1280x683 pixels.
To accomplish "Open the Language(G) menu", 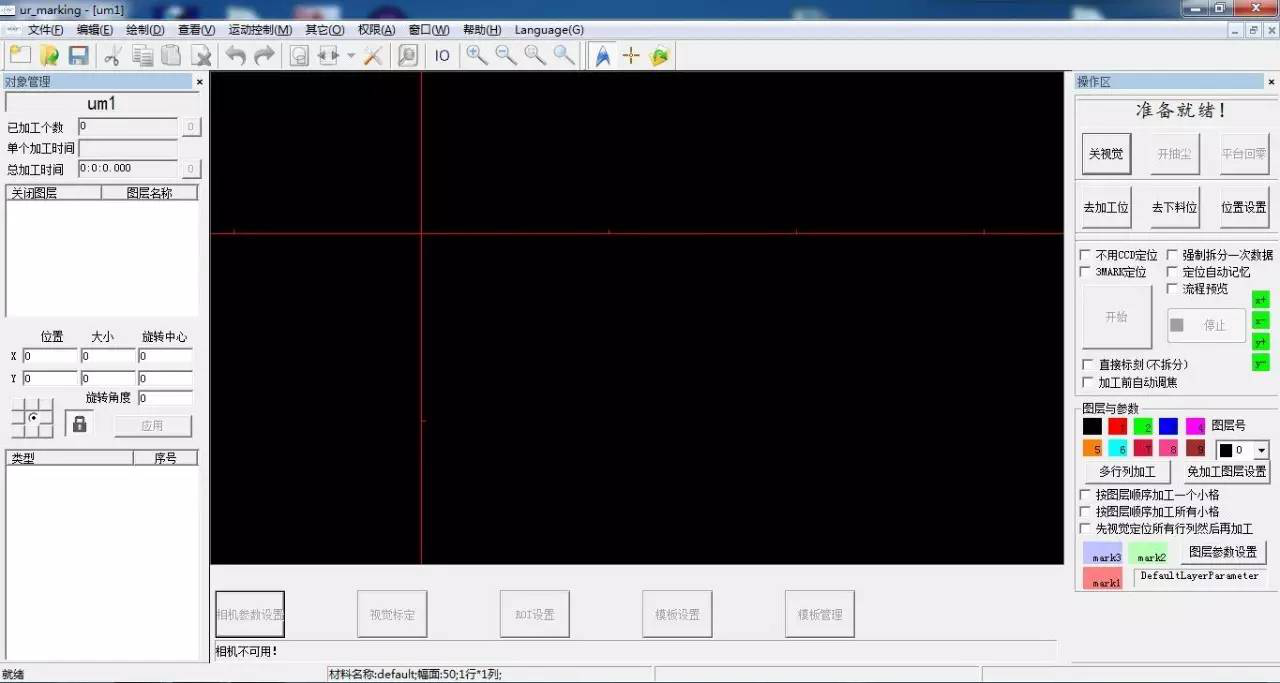I will click(549, 30).
